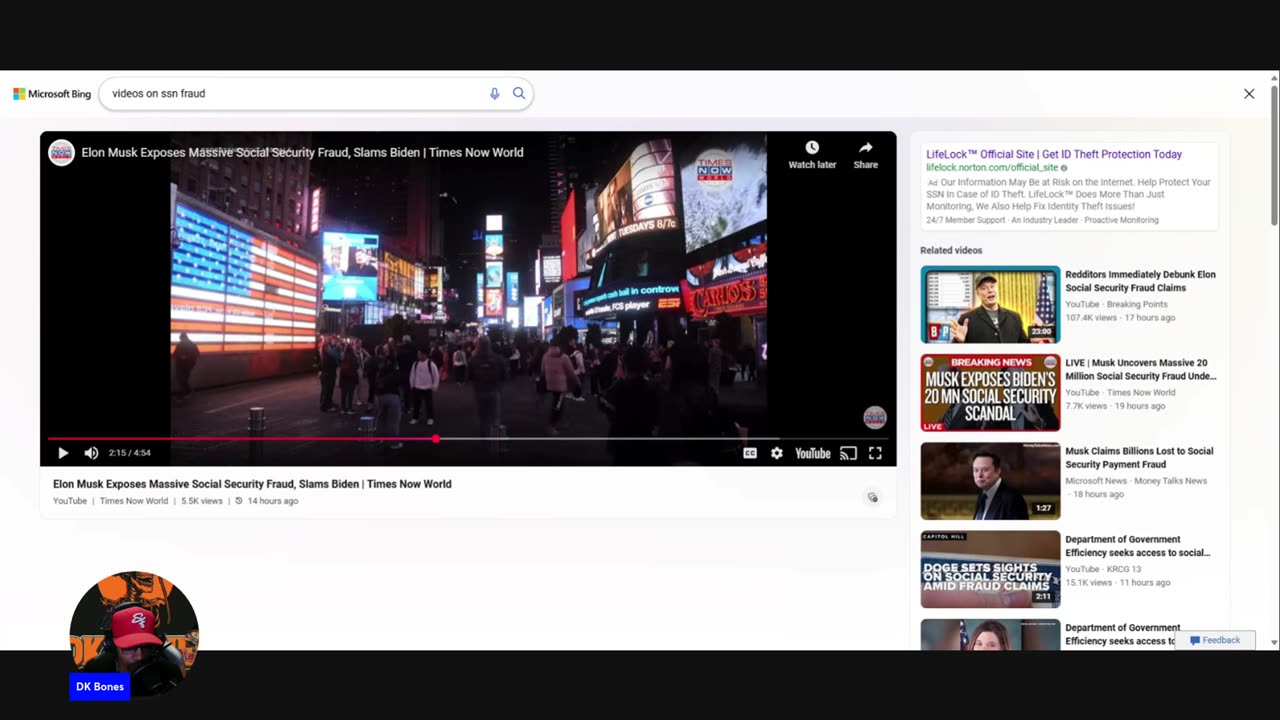The height and width of the screenshot is (720, 1280).
Task: Click the 'Times Now World' source text
Action: (134, 501)
